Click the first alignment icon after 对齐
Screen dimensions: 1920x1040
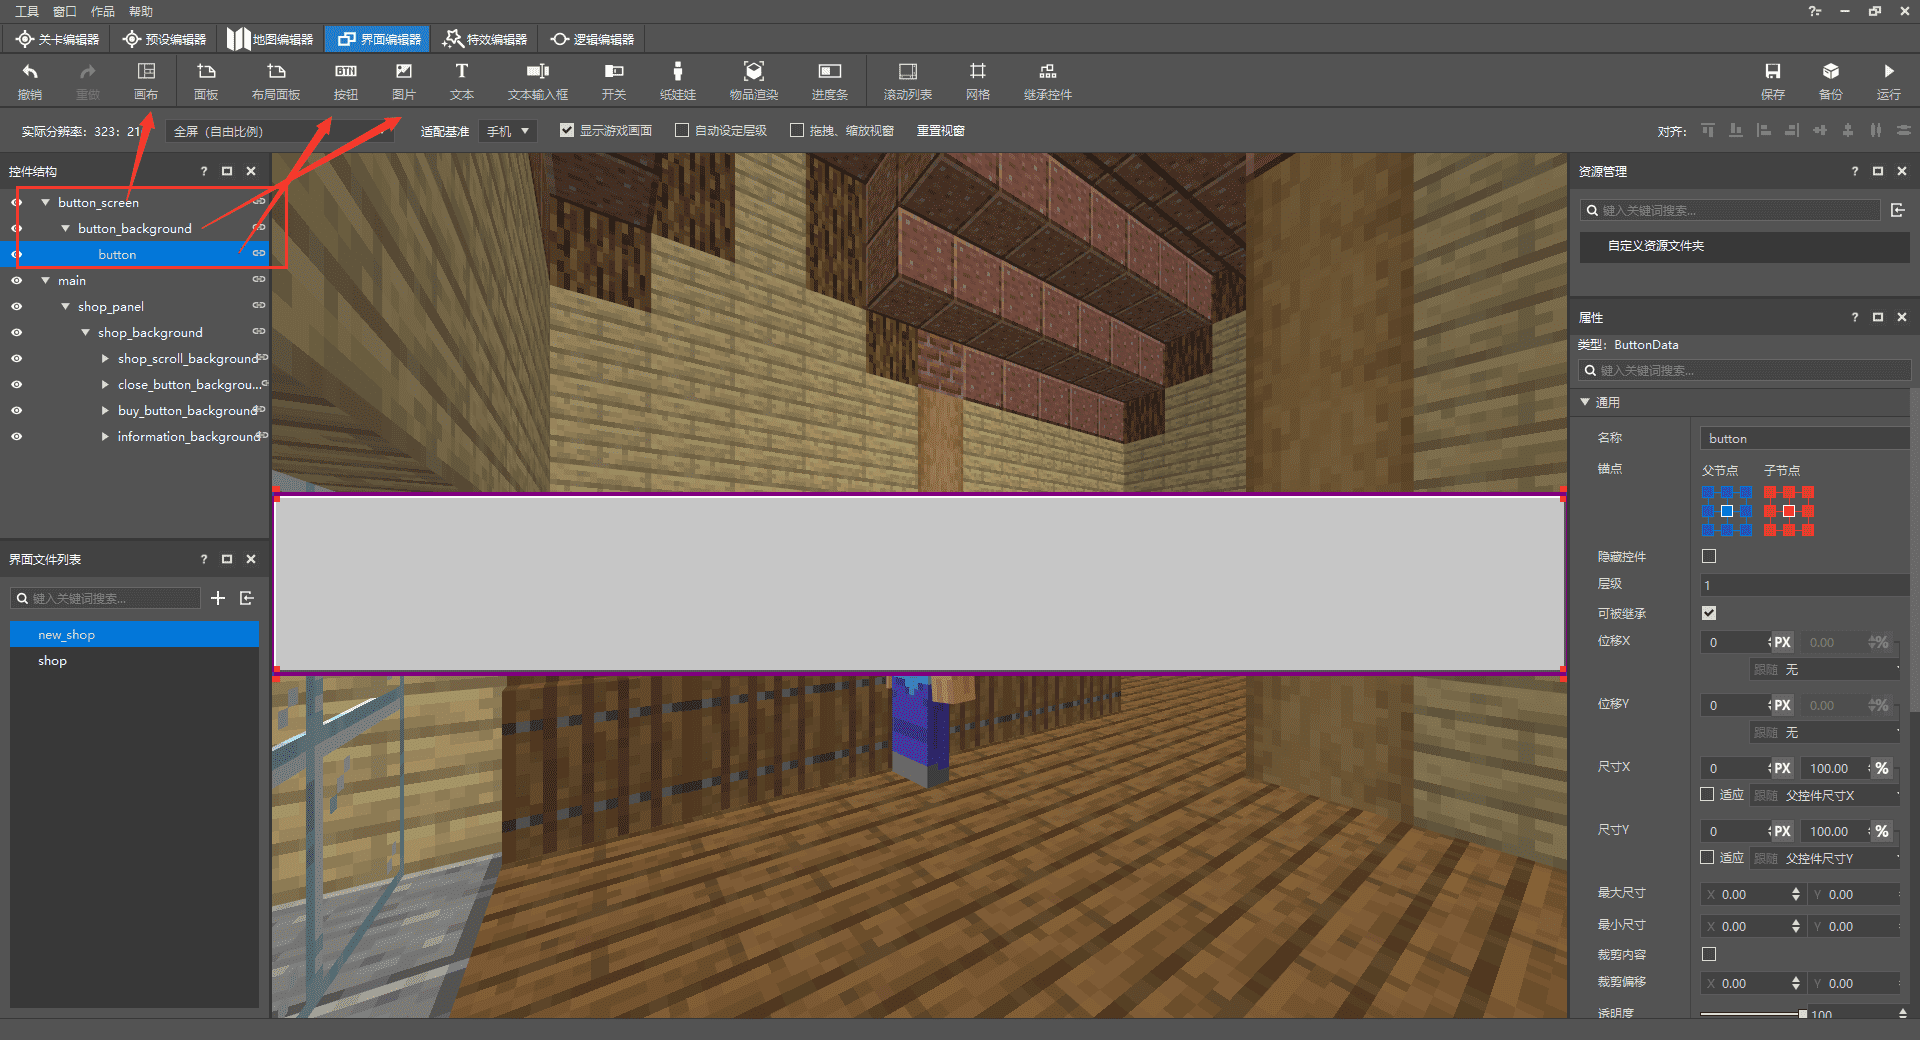coord(1708,131)
